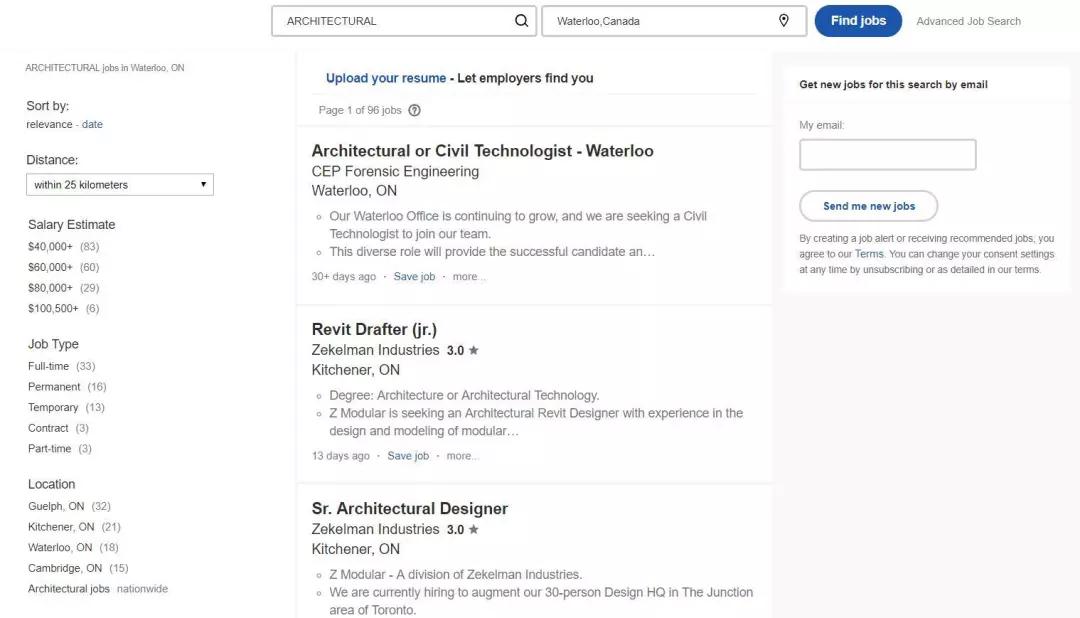Sort results by date
Image resolution: width=1080 pixels, height=618 pixels.
(92, 125)
